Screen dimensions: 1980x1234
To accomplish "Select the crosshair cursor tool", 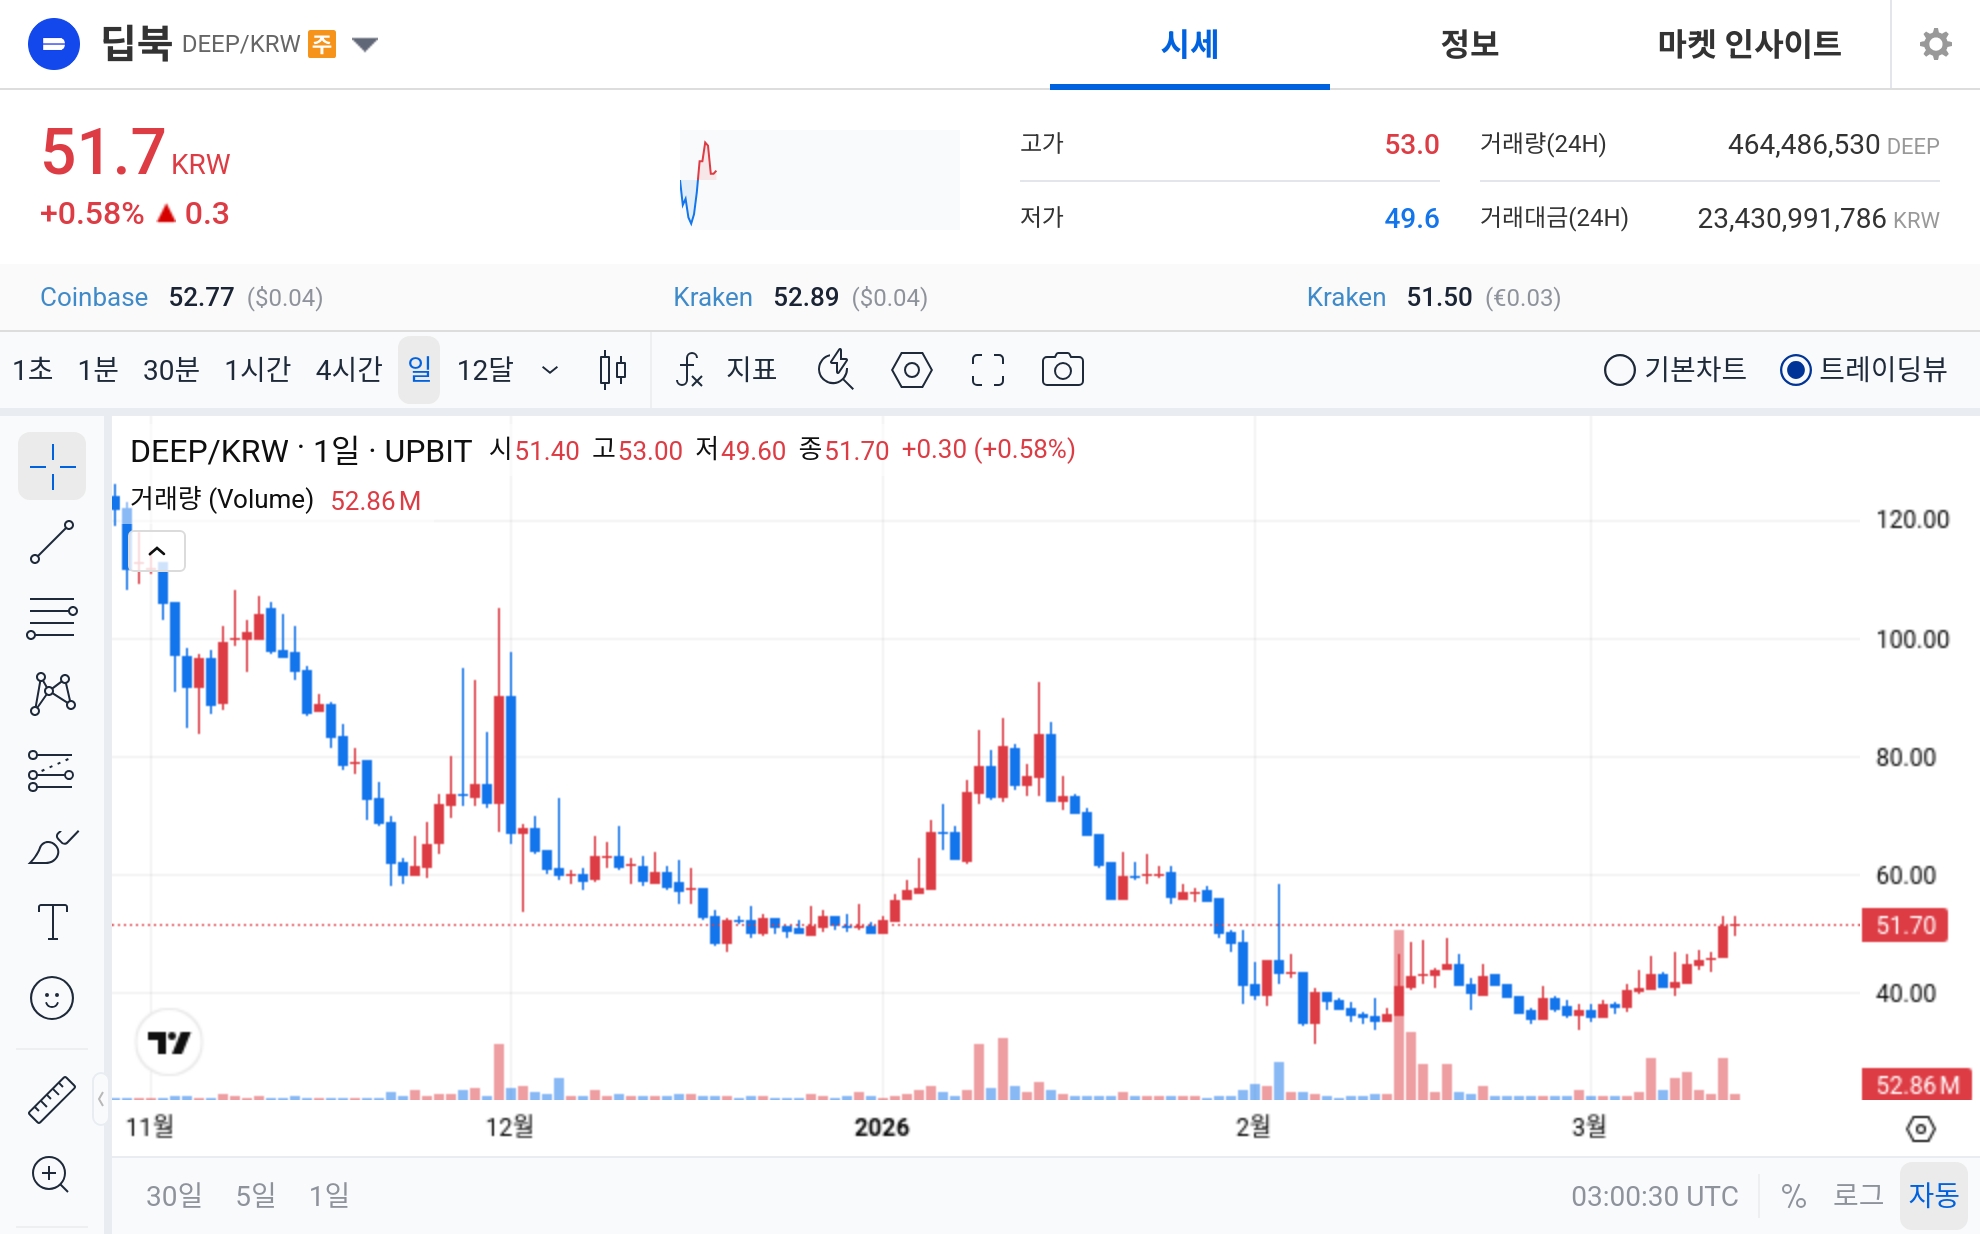I will tap(52, 466).
